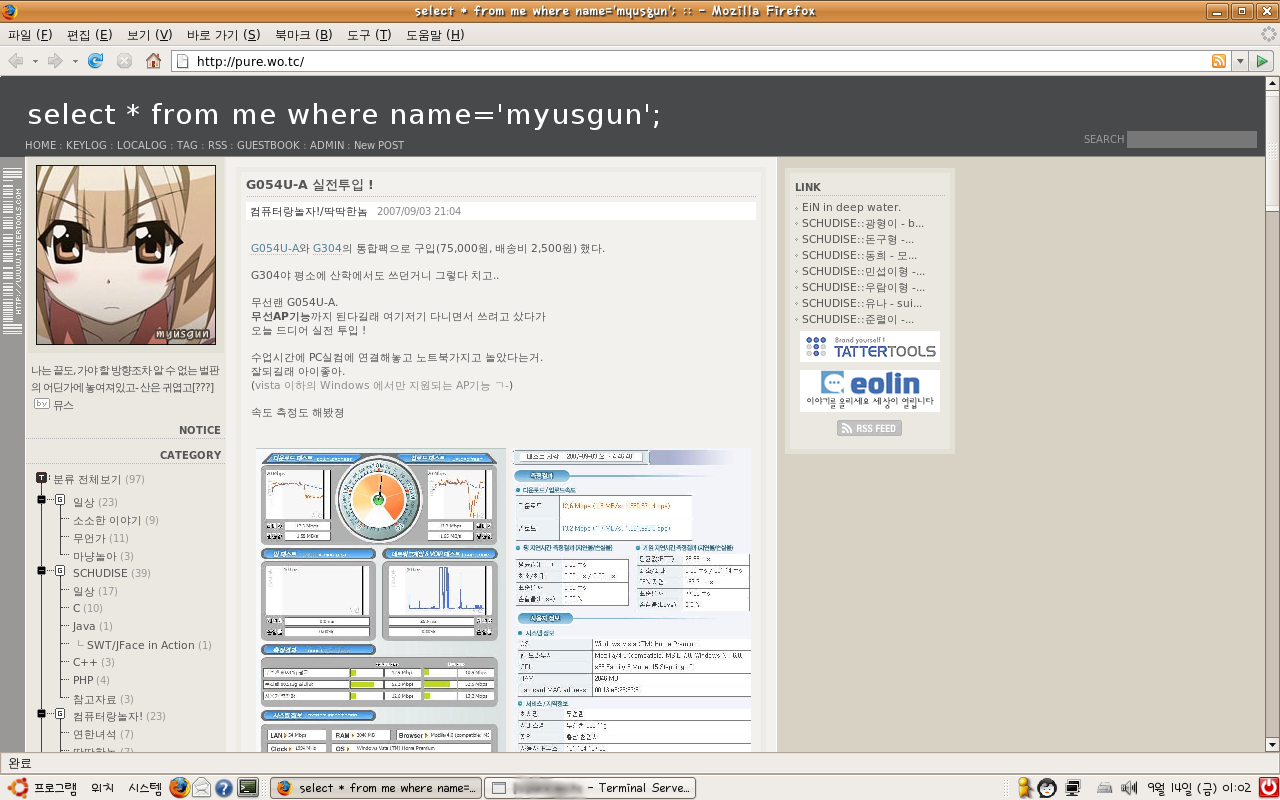The height and width of the screenshot is (800, 1280).
Task: Select the PHP (4) category
Action: (x=91, y=680)
